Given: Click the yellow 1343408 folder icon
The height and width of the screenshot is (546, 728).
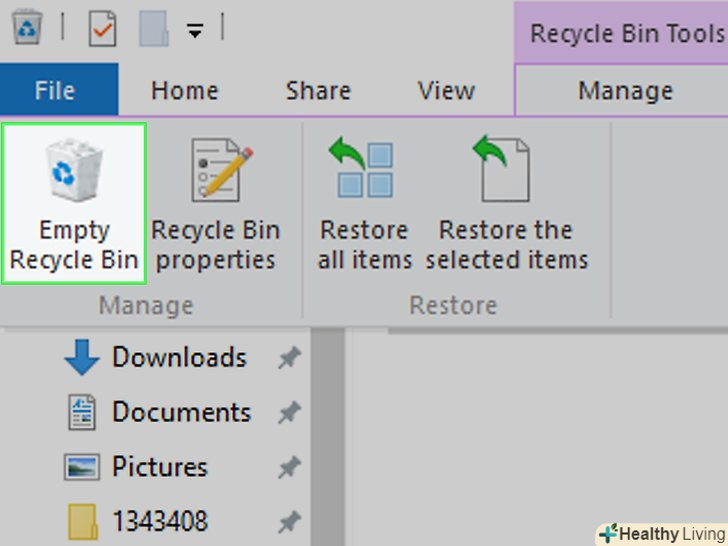Looking at the screenshot, I should 83,522.
